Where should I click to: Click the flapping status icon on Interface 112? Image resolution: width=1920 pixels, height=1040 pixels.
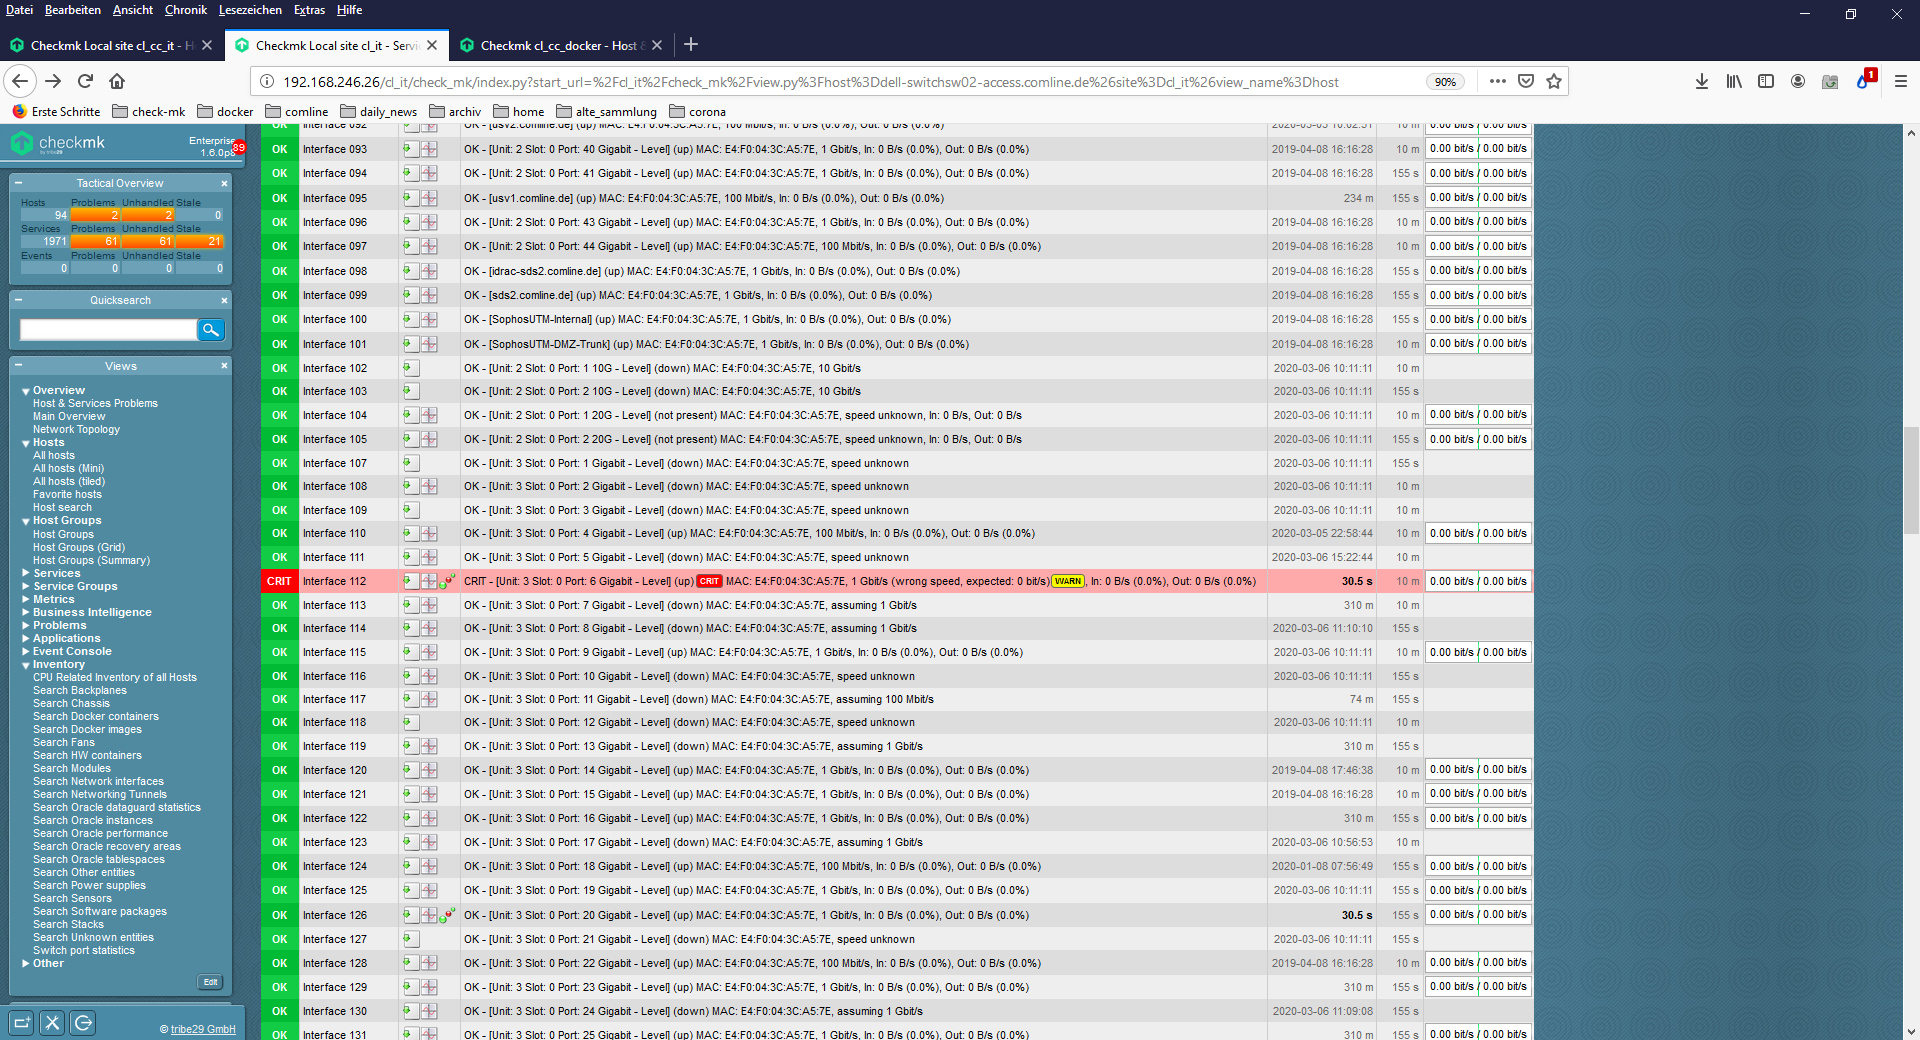[x=448, y=581]
